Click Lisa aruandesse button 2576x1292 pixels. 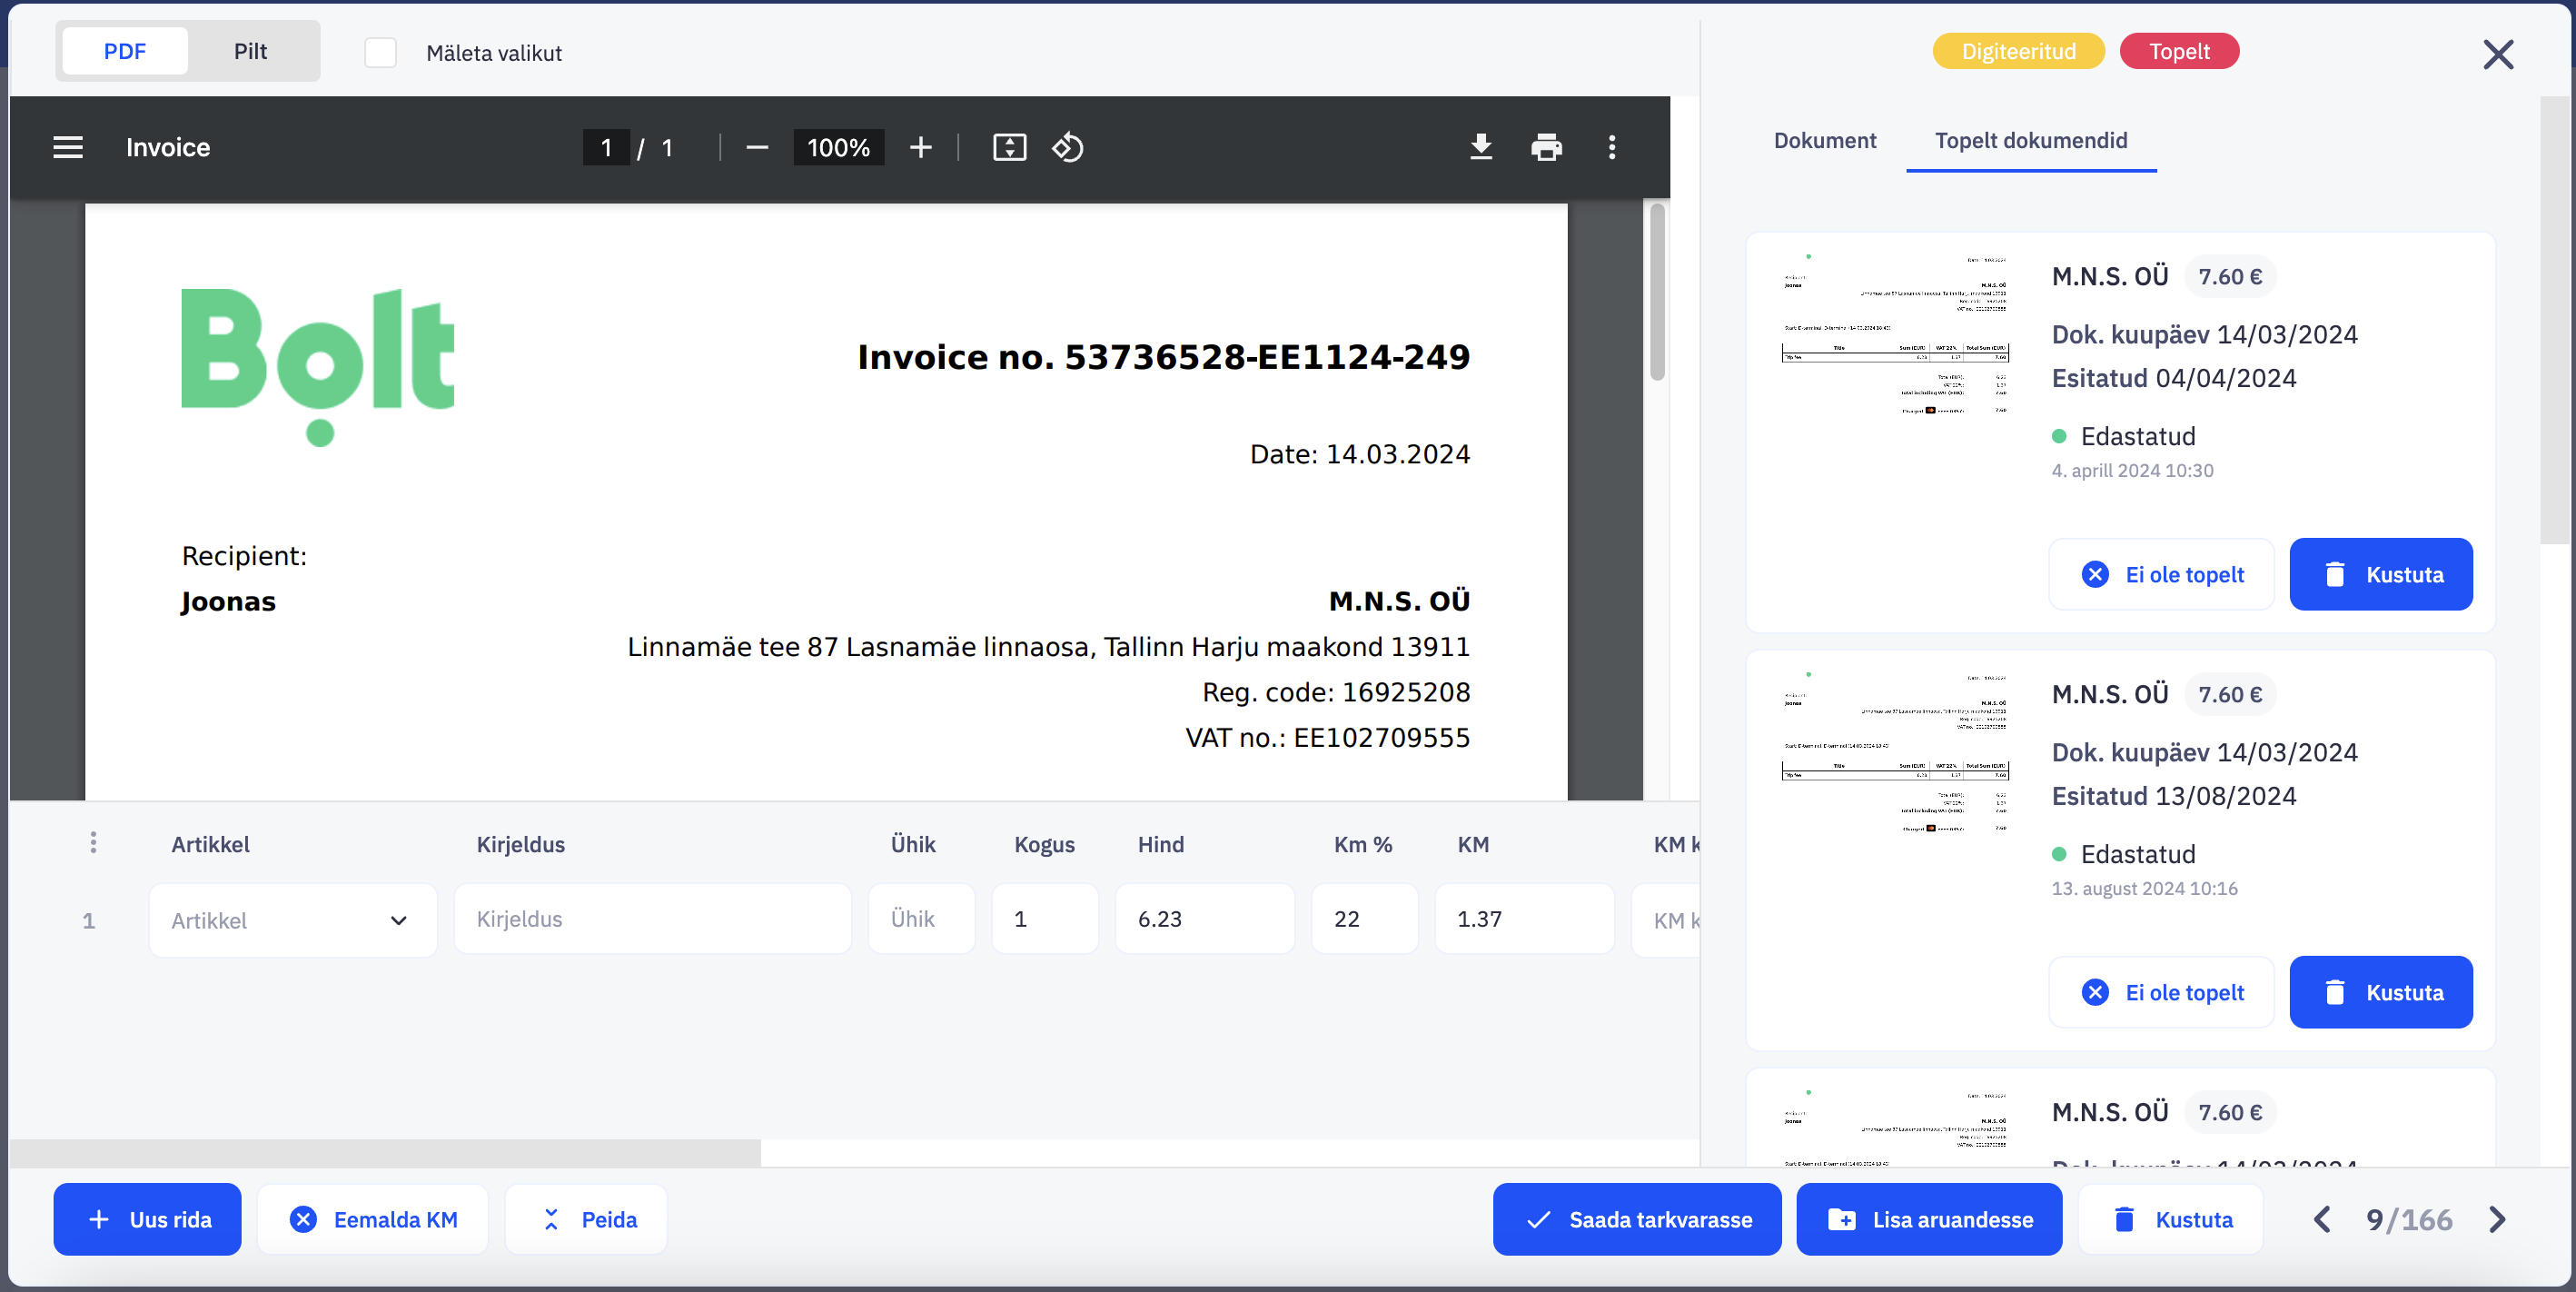coord(1929,1219)
